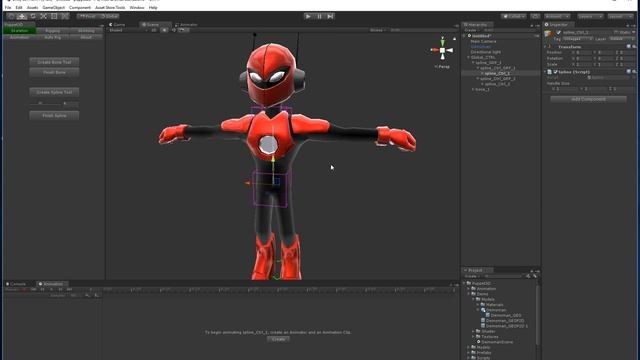Click the Play button
The width and height of the screenshot is (640, 360).
(308, 16)
